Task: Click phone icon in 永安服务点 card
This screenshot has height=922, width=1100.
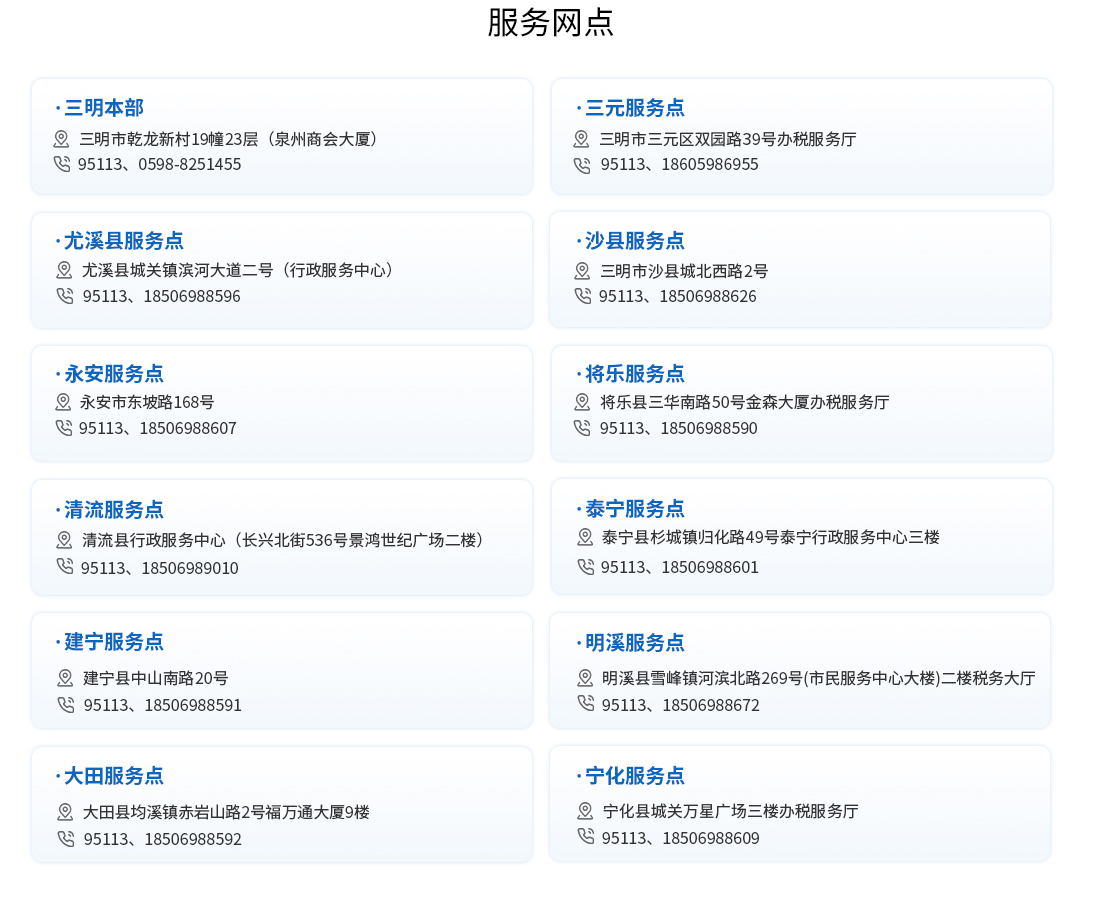Action: pos(64,427)
